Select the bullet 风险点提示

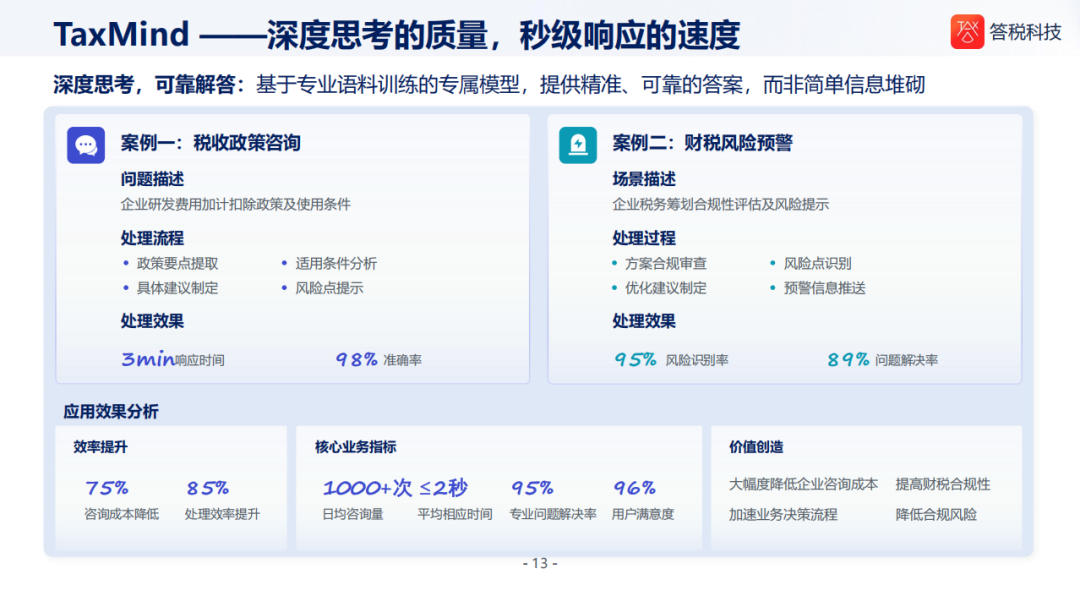329,288
